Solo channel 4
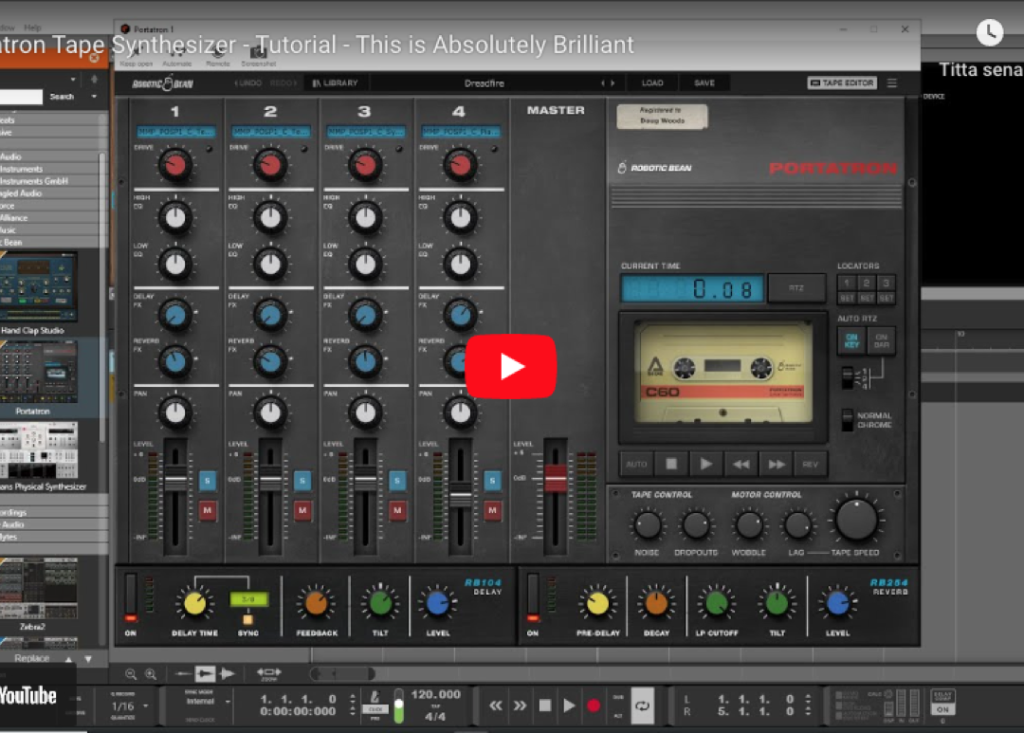 492,481
